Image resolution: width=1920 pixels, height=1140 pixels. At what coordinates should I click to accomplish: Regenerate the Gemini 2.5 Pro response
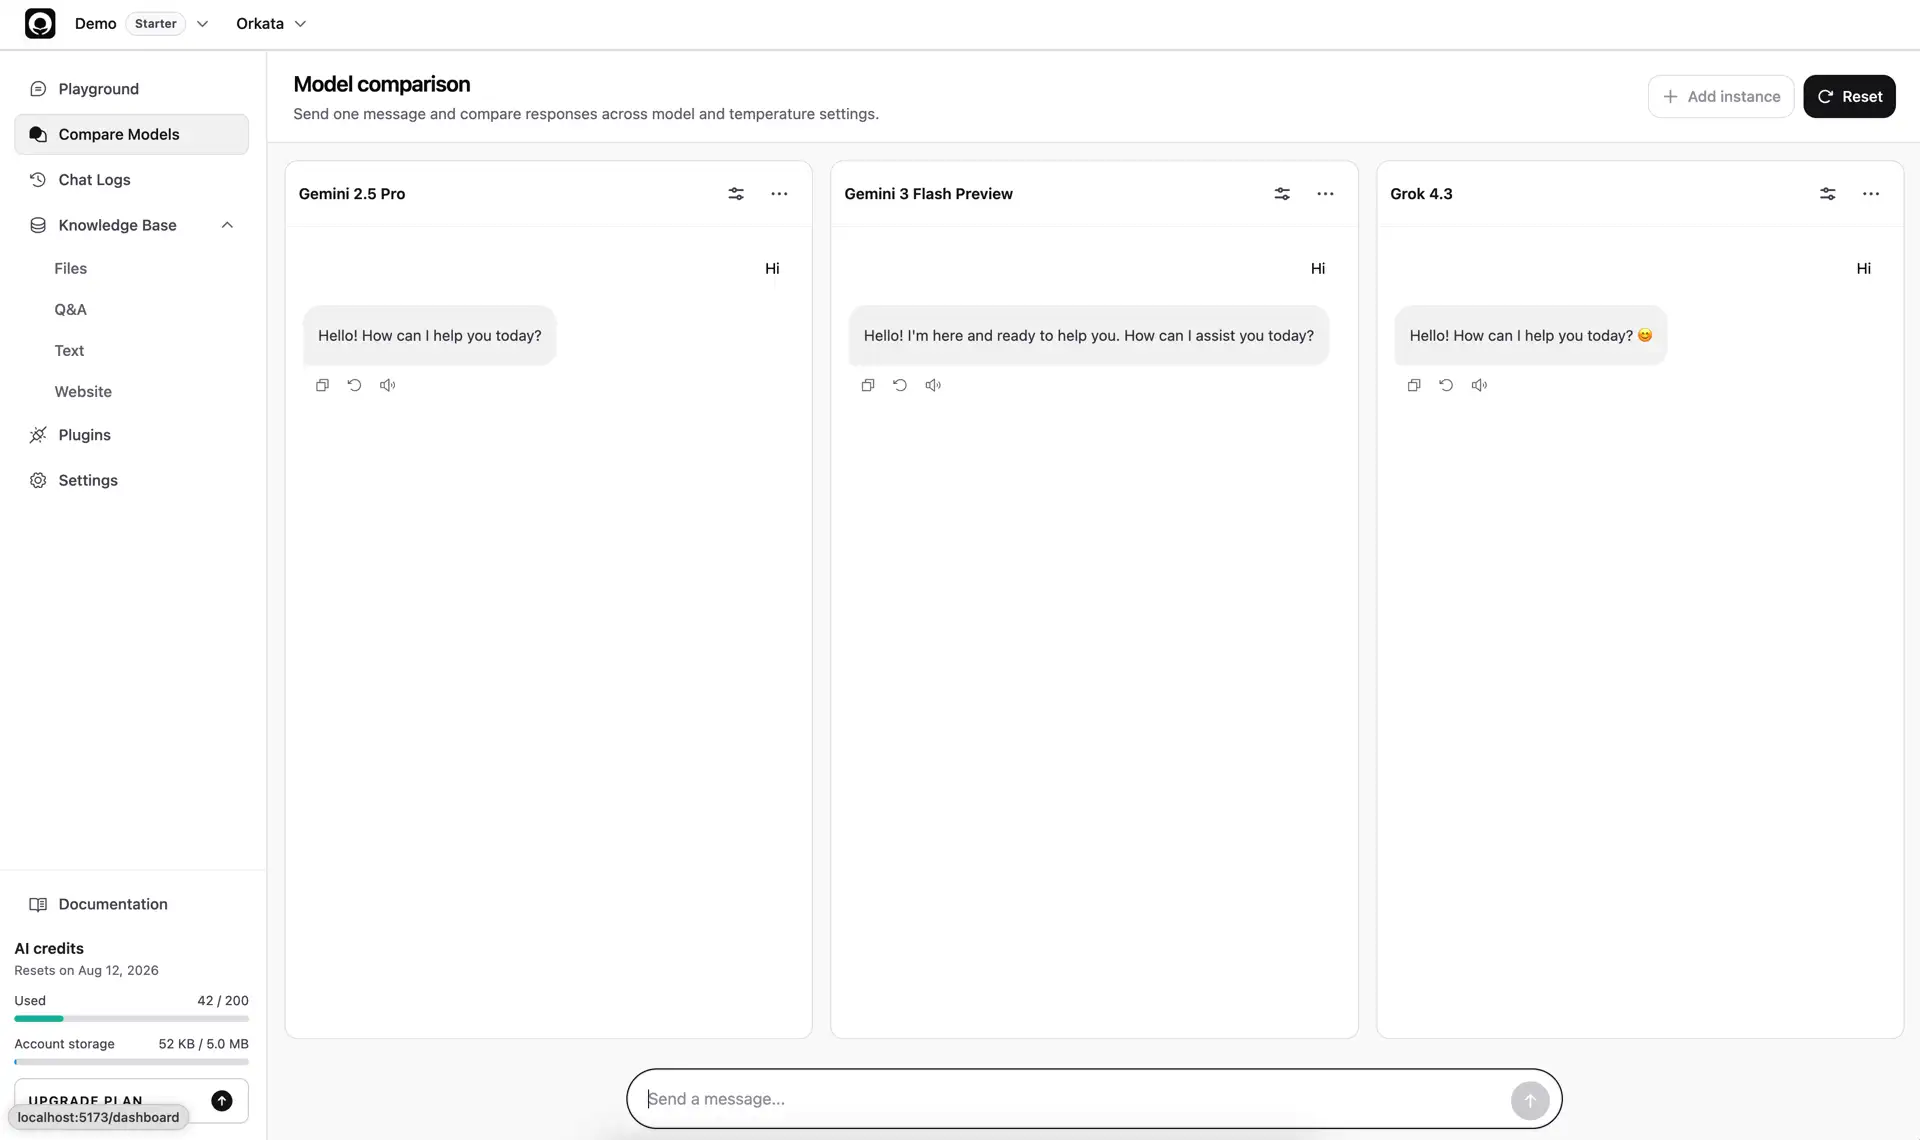pos(354,385)
